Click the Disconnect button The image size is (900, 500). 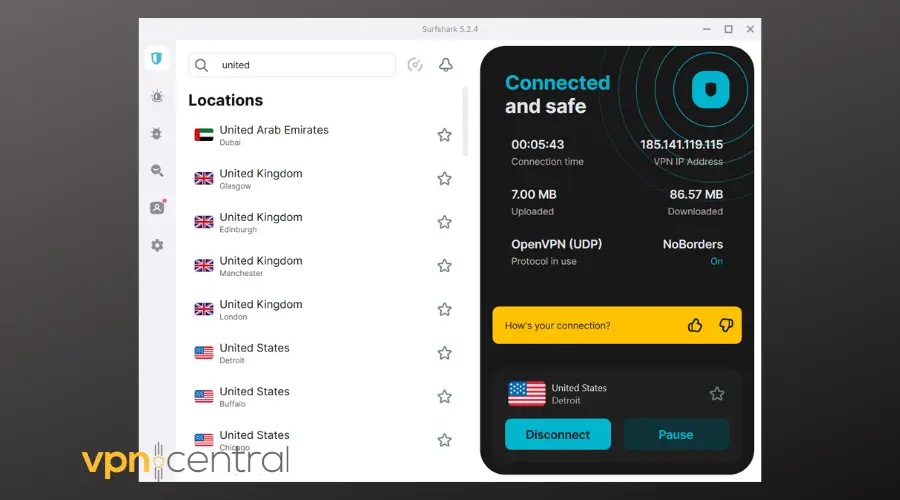[x=557, y=435]
